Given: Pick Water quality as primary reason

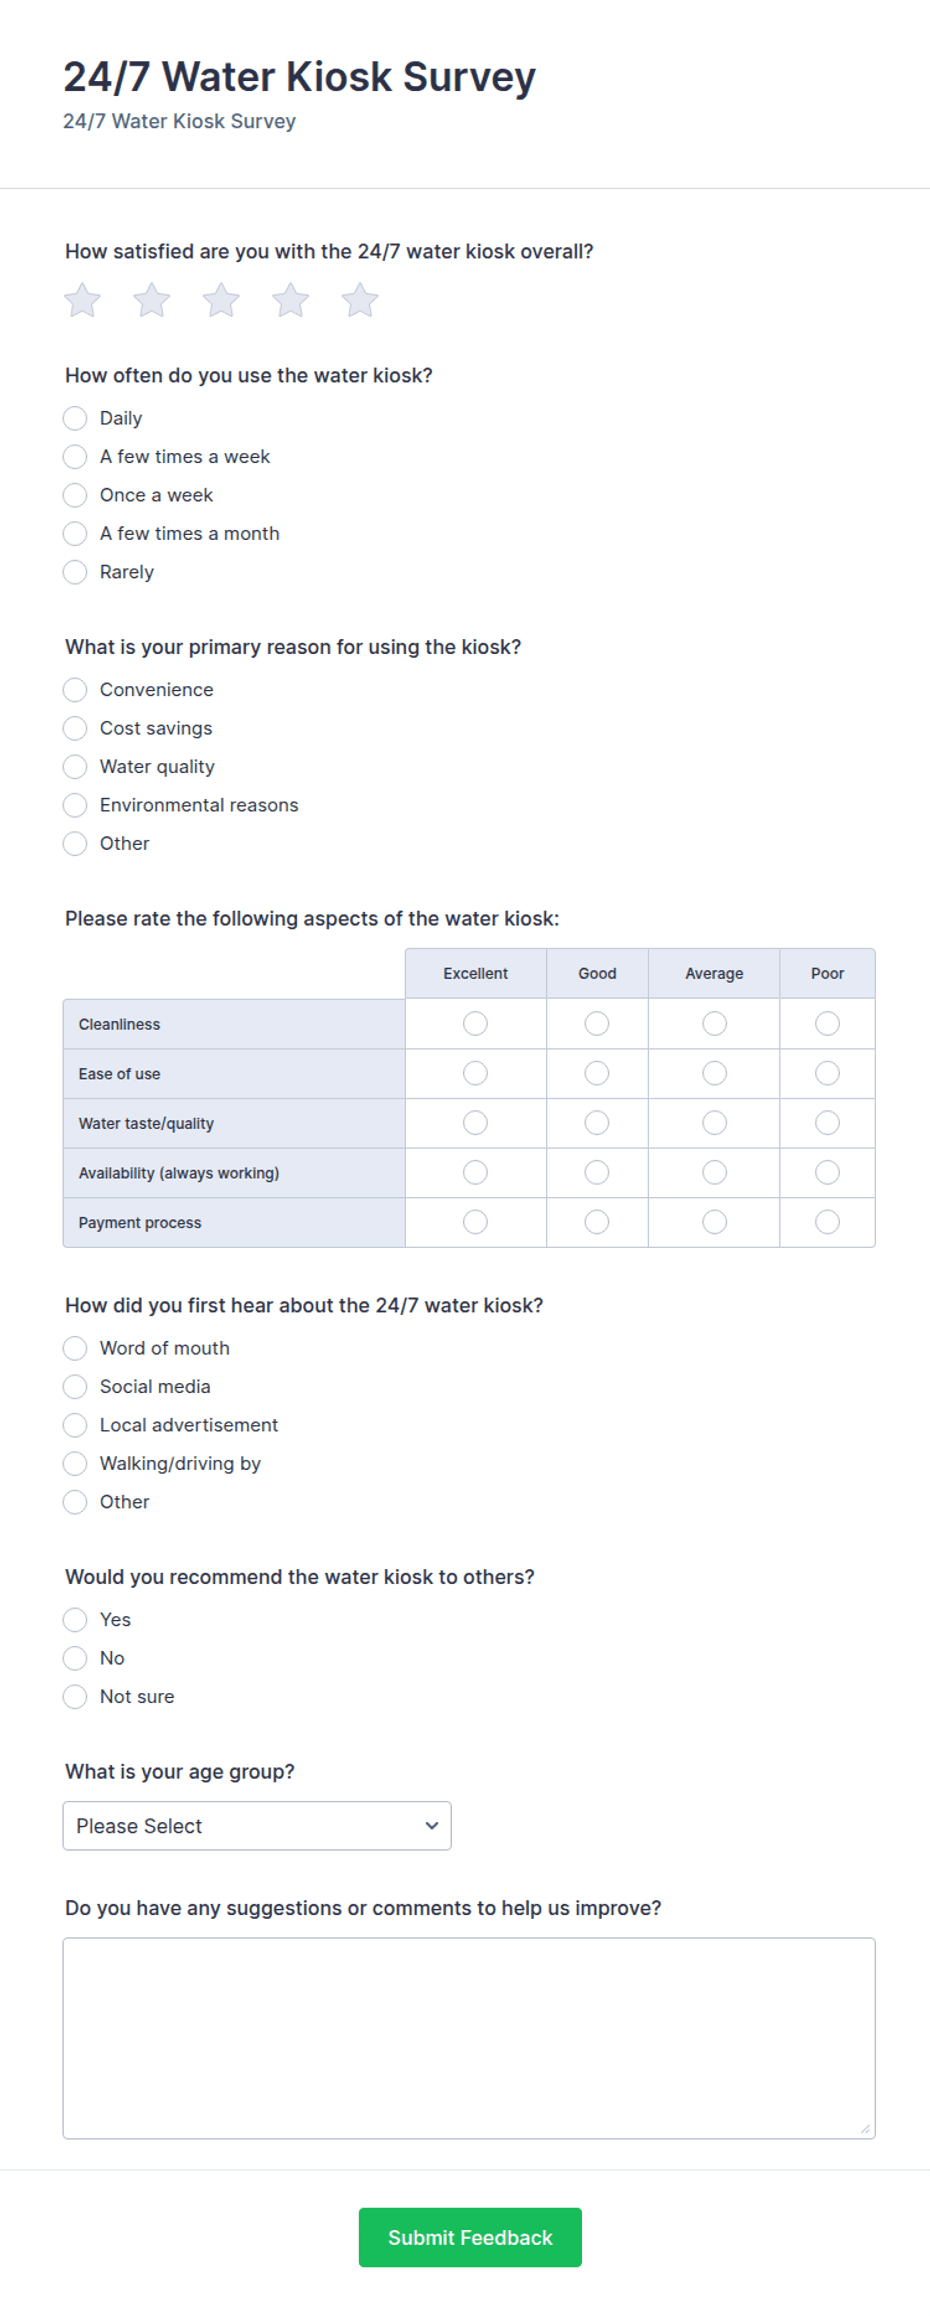Looking at the screenshot, I should click(x=75, y=766).
